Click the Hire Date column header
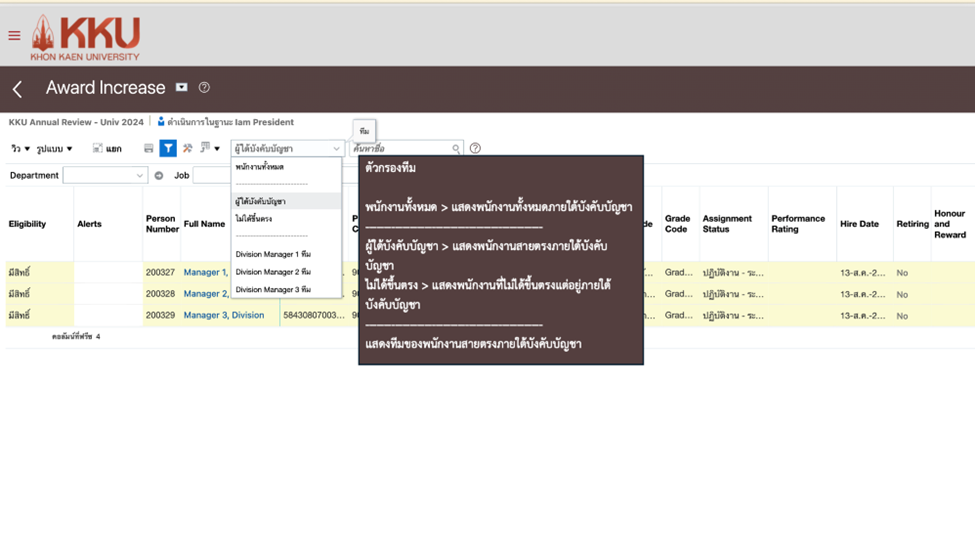The width and height of the screenshot is (975, 553). pyautogui.click(x=860, y=224)
